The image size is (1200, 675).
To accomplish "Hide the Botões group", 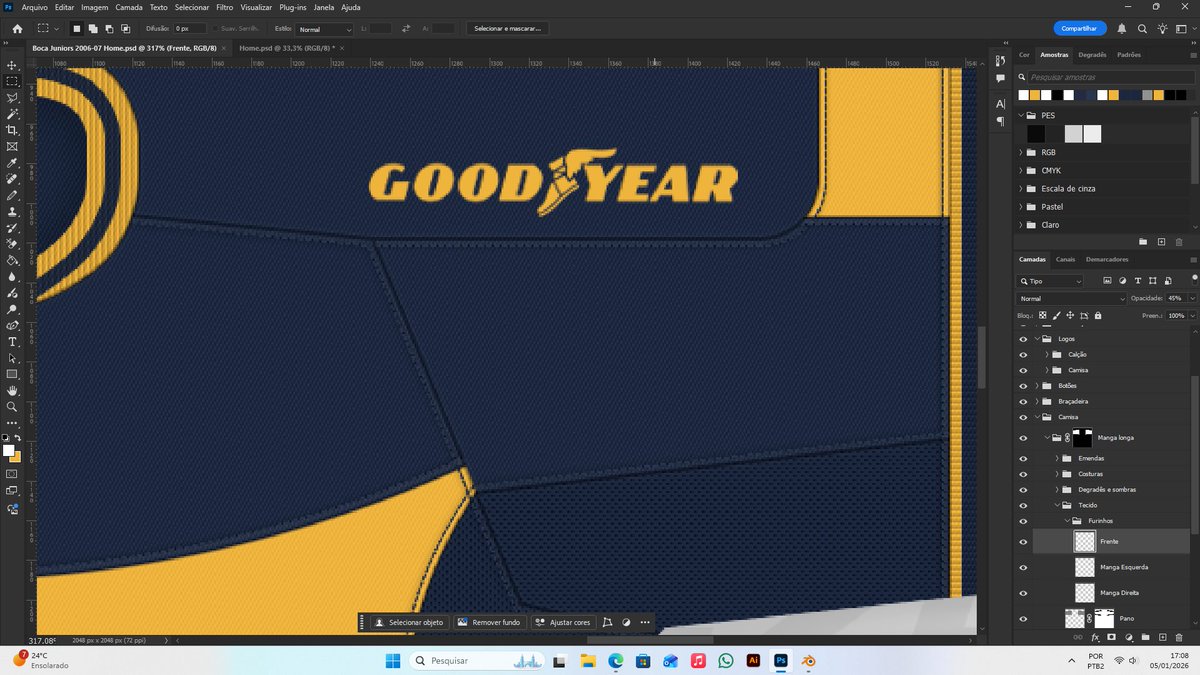I will coord(1022,386).
